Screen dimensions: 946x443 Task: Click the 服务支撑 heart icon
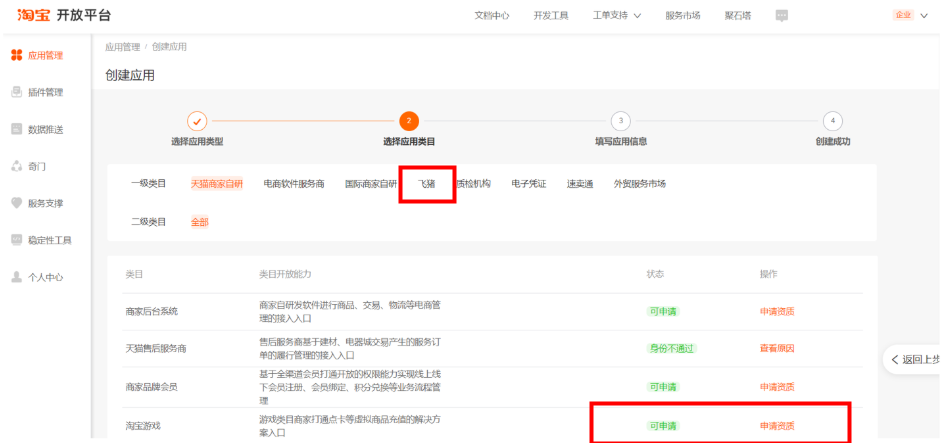[17, 203]
